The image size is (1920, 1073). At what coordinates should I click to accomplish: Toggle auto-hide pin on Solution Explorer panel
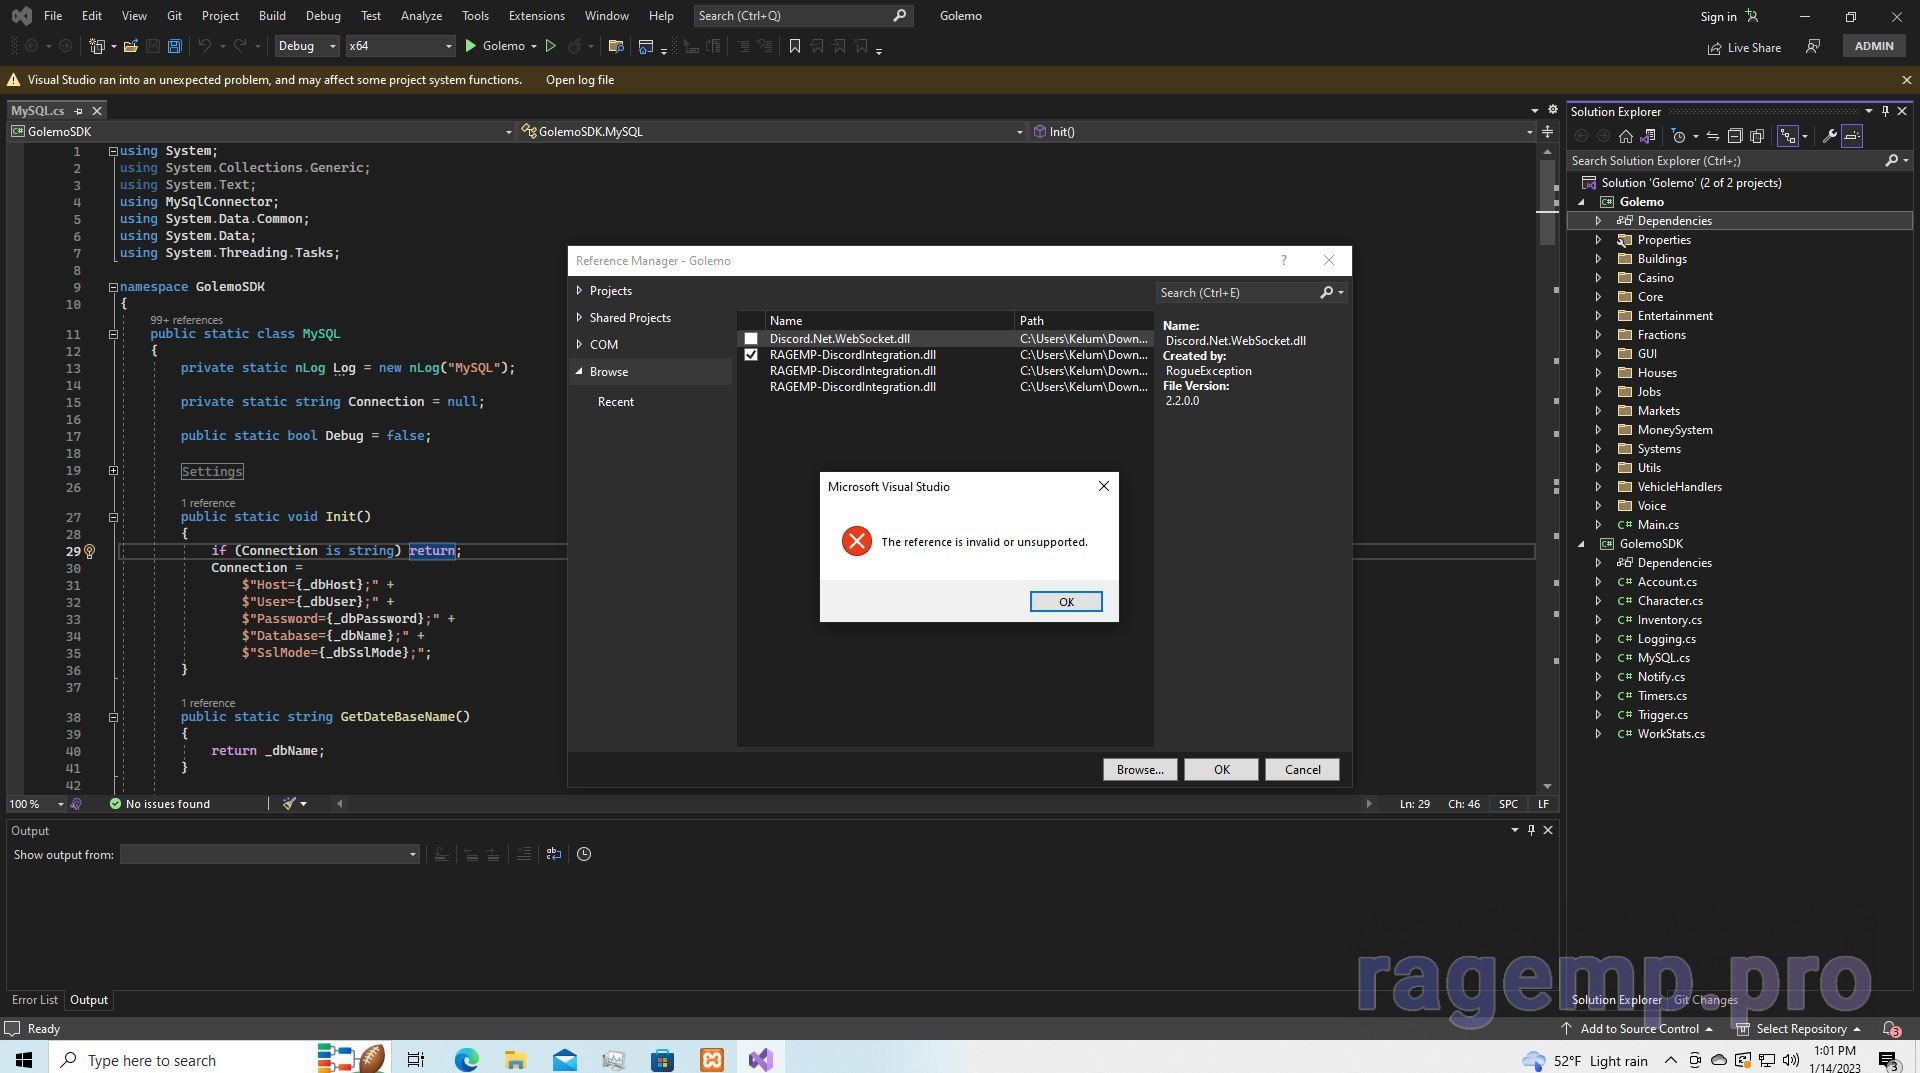(1885, 112)
